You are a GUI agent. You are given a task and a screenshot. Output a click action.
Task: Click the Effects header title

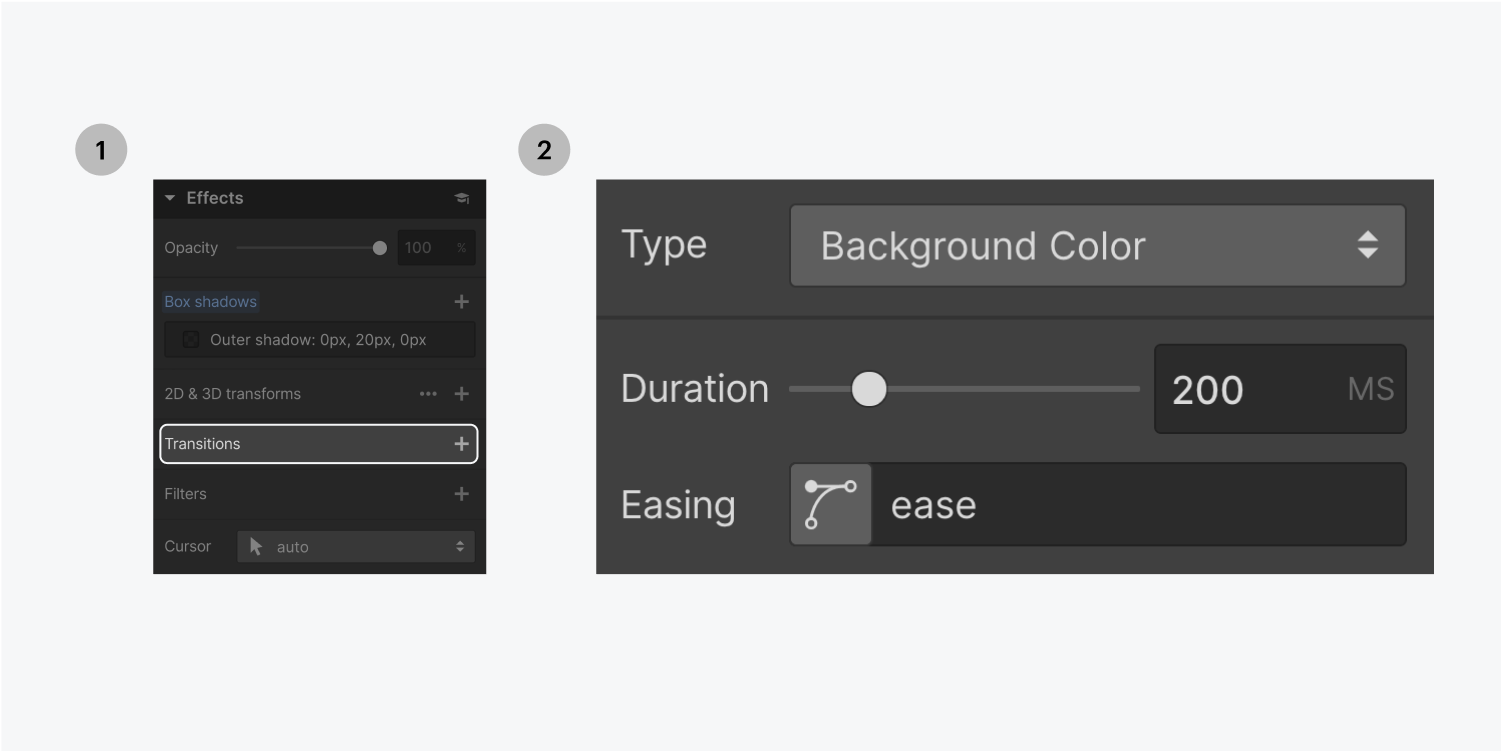coord(216,198)
